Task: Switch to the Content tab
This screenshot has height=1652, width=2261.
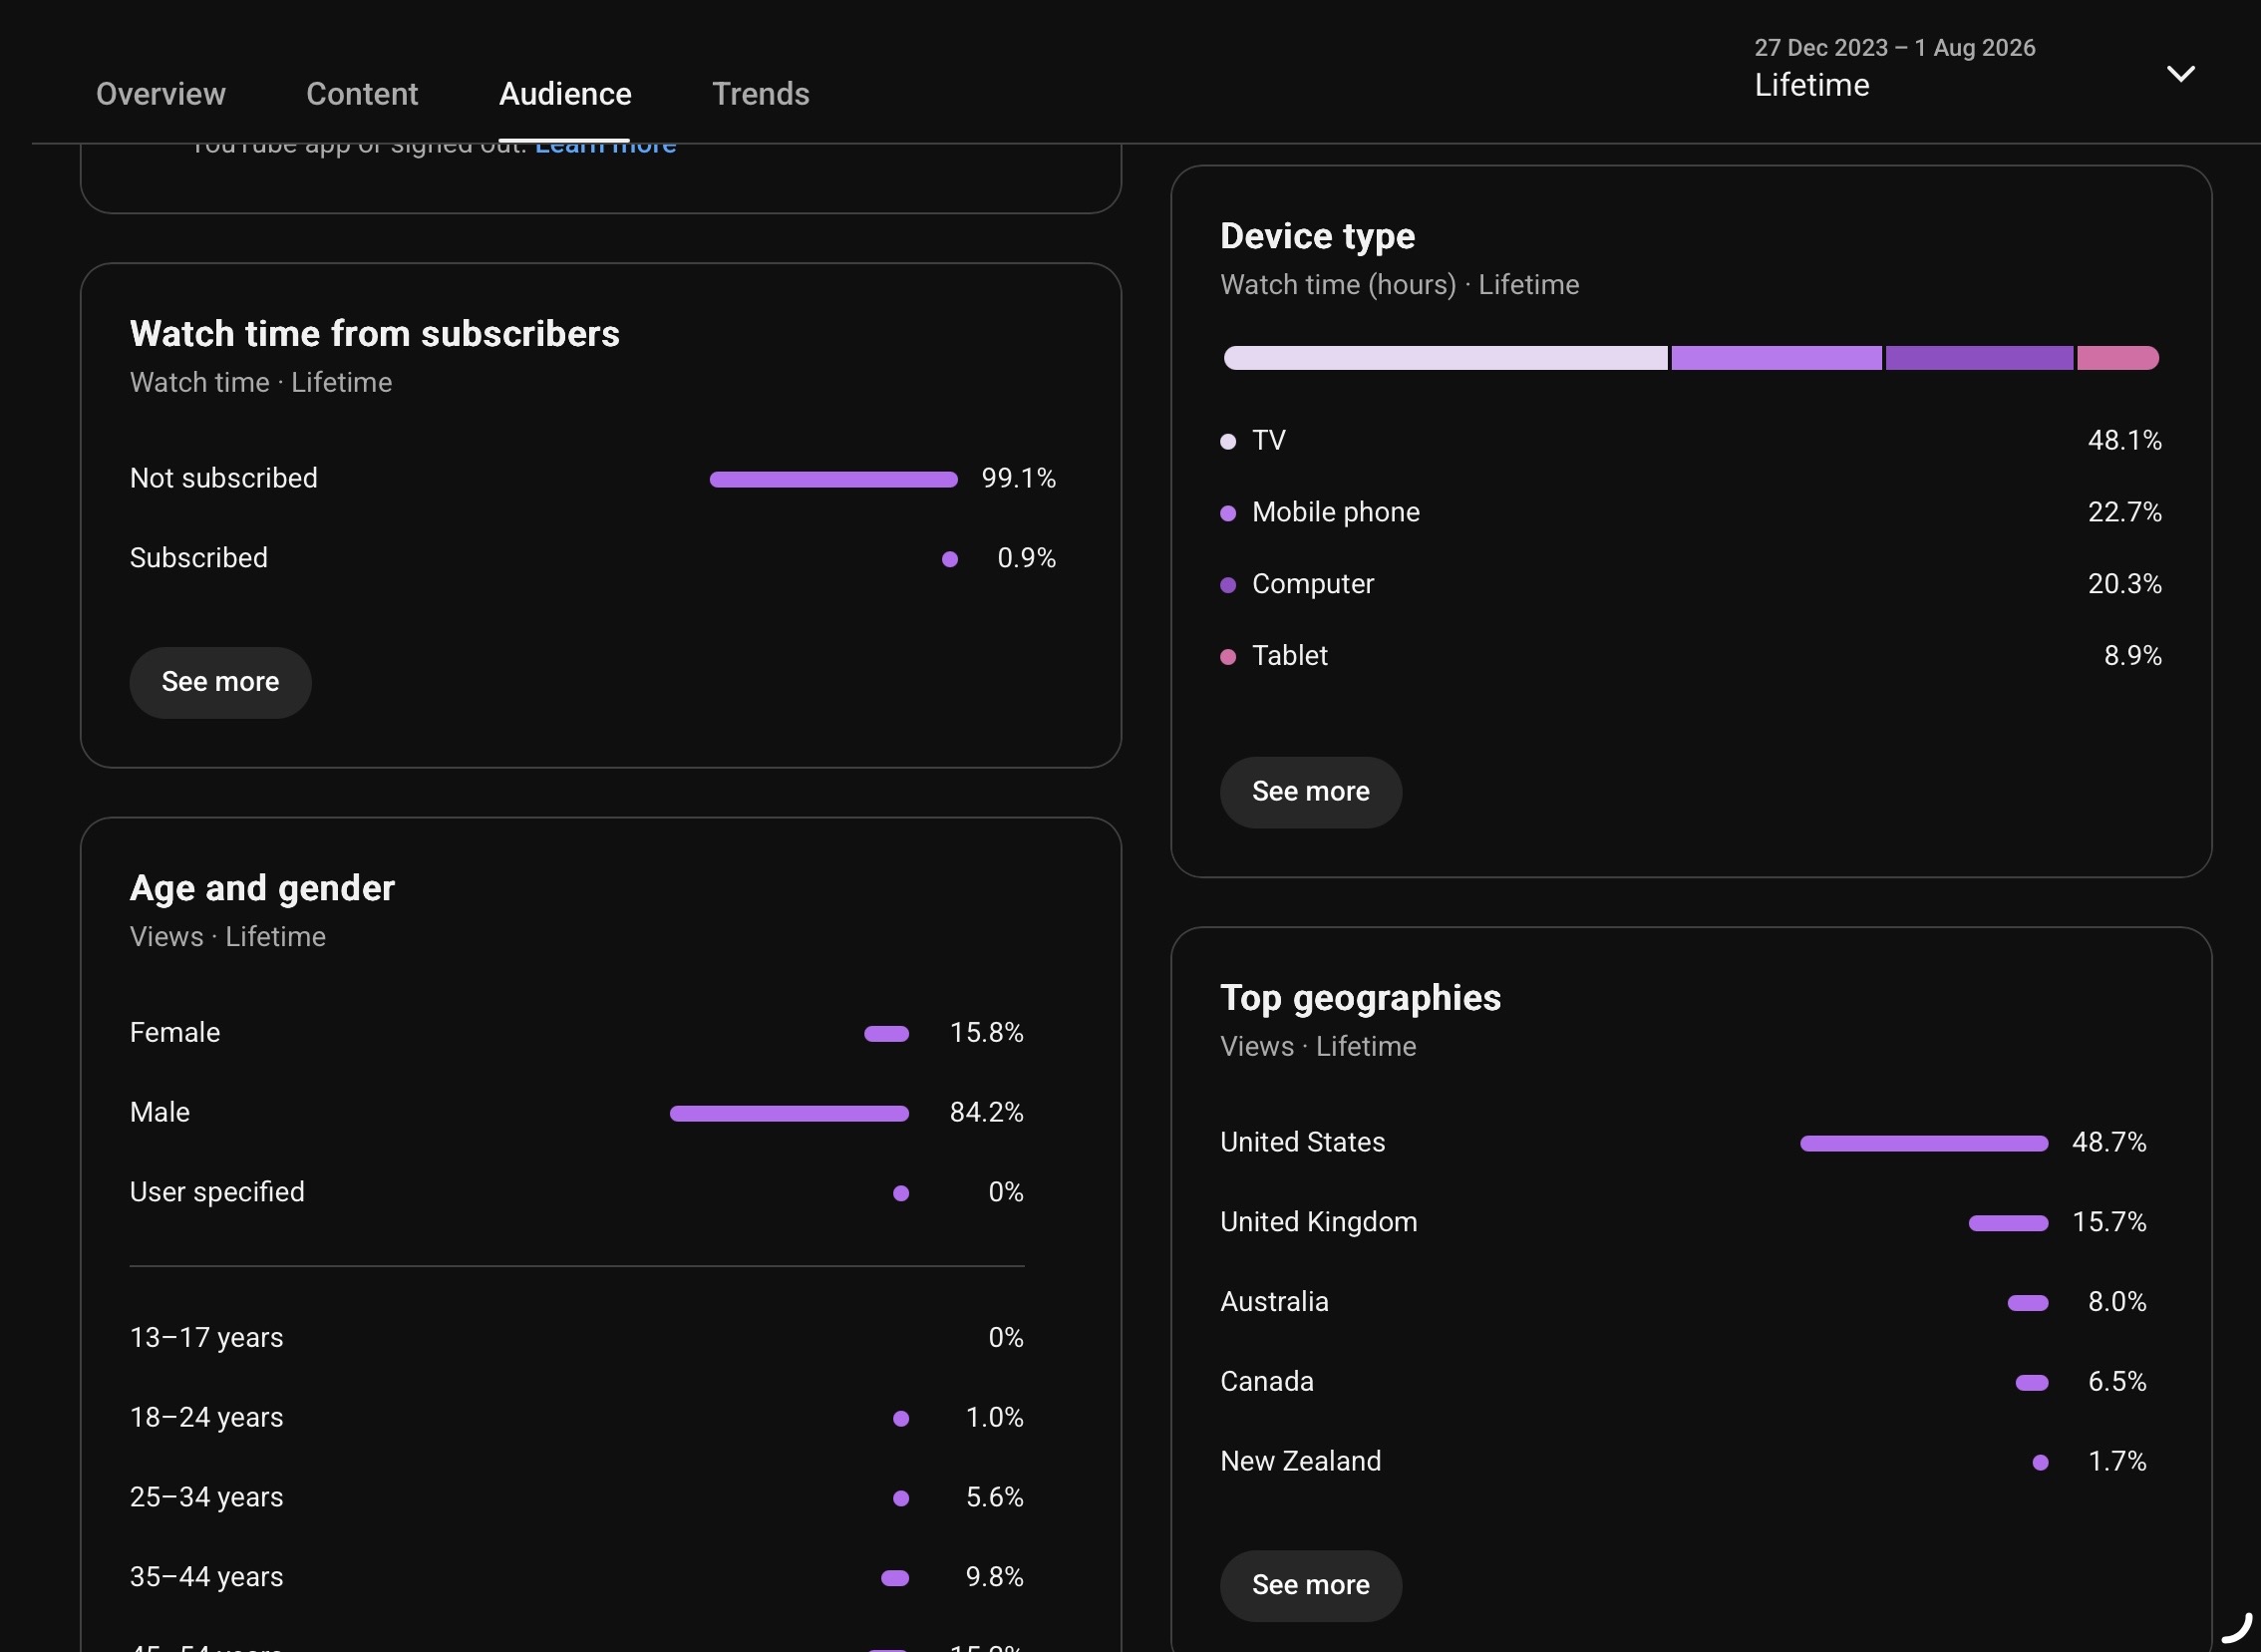Action: pos(362,94)
